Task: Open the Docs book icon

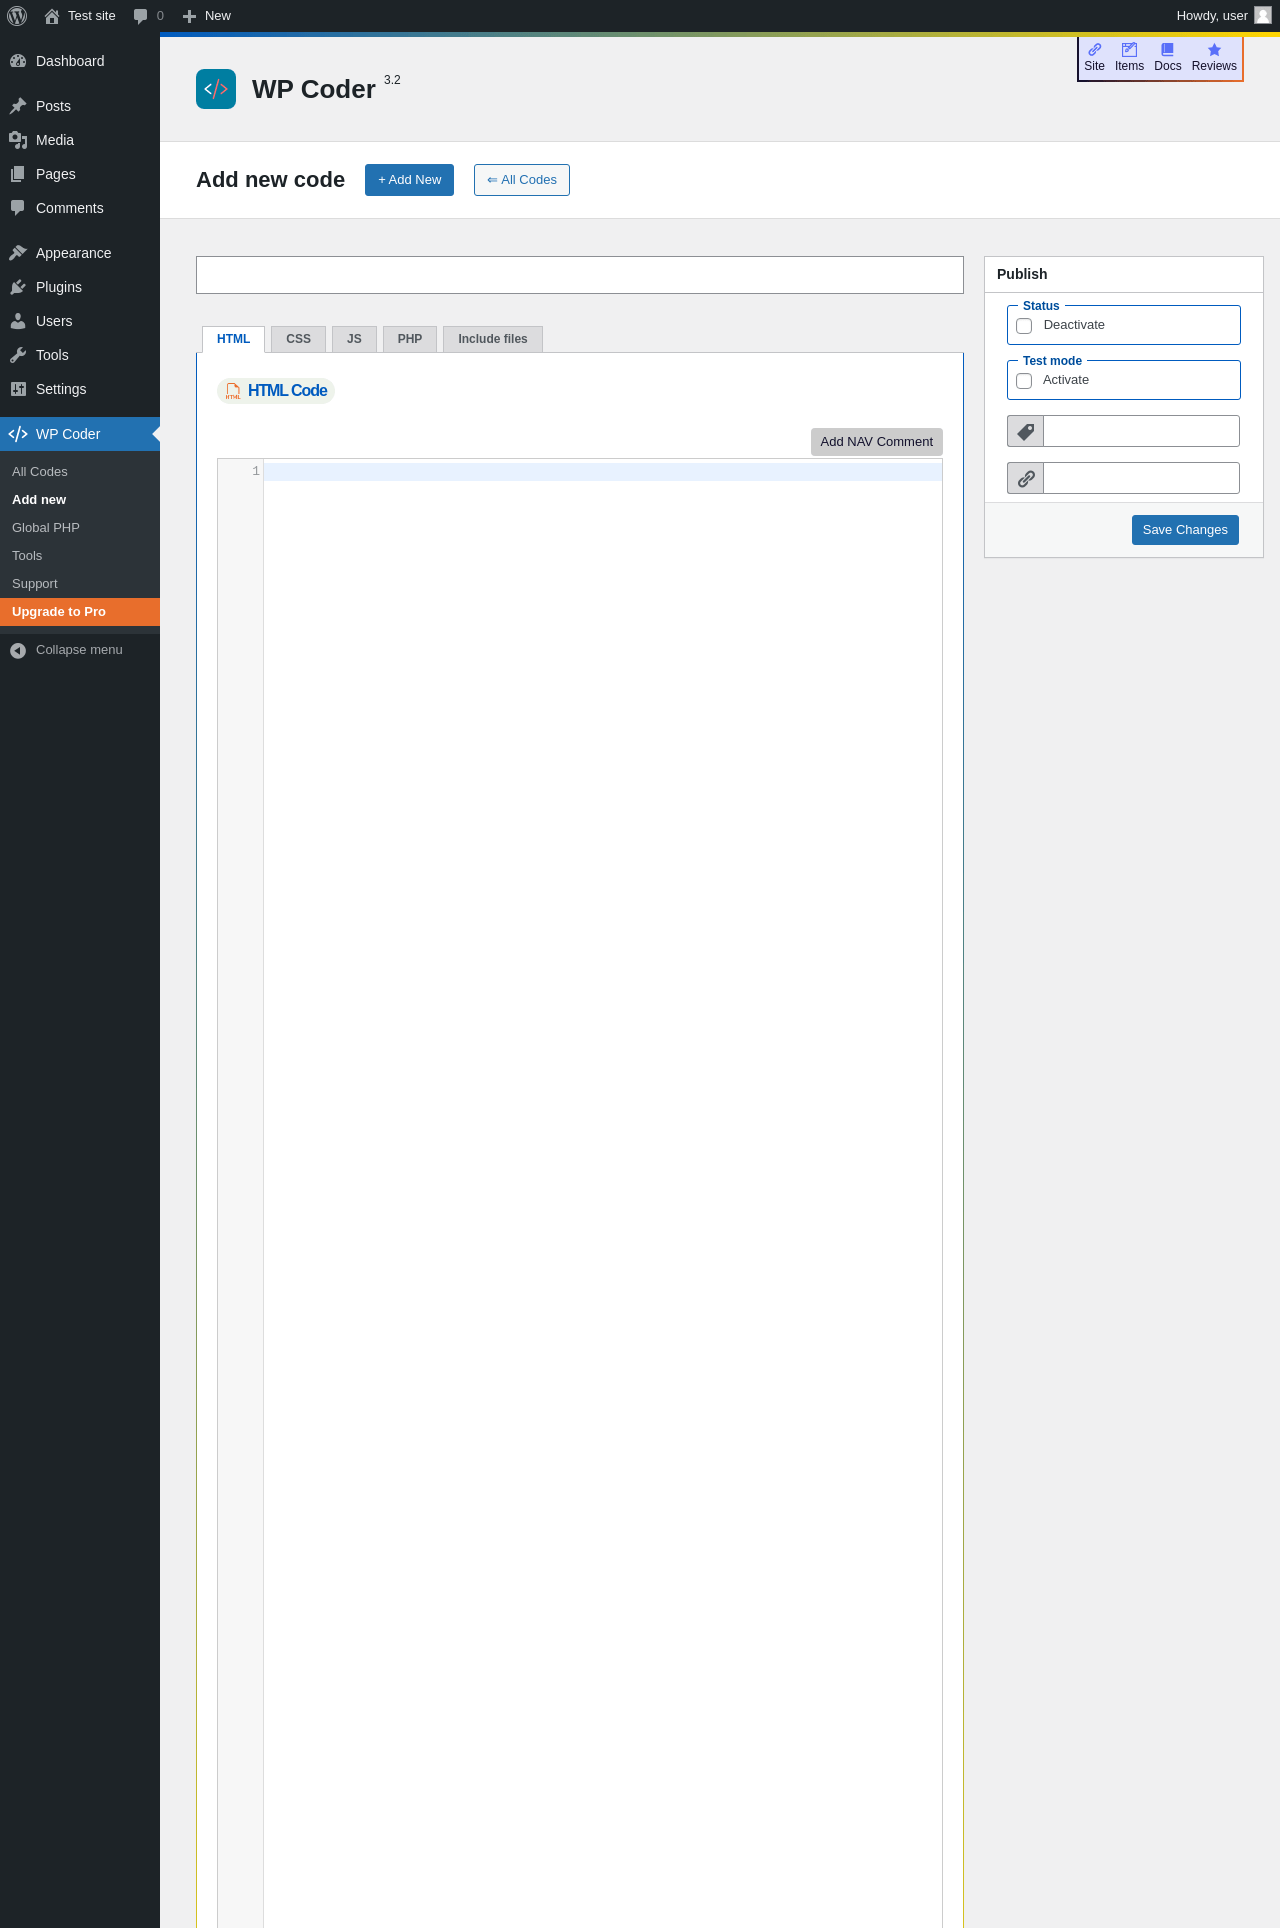Action: [x=1167, y=49]
